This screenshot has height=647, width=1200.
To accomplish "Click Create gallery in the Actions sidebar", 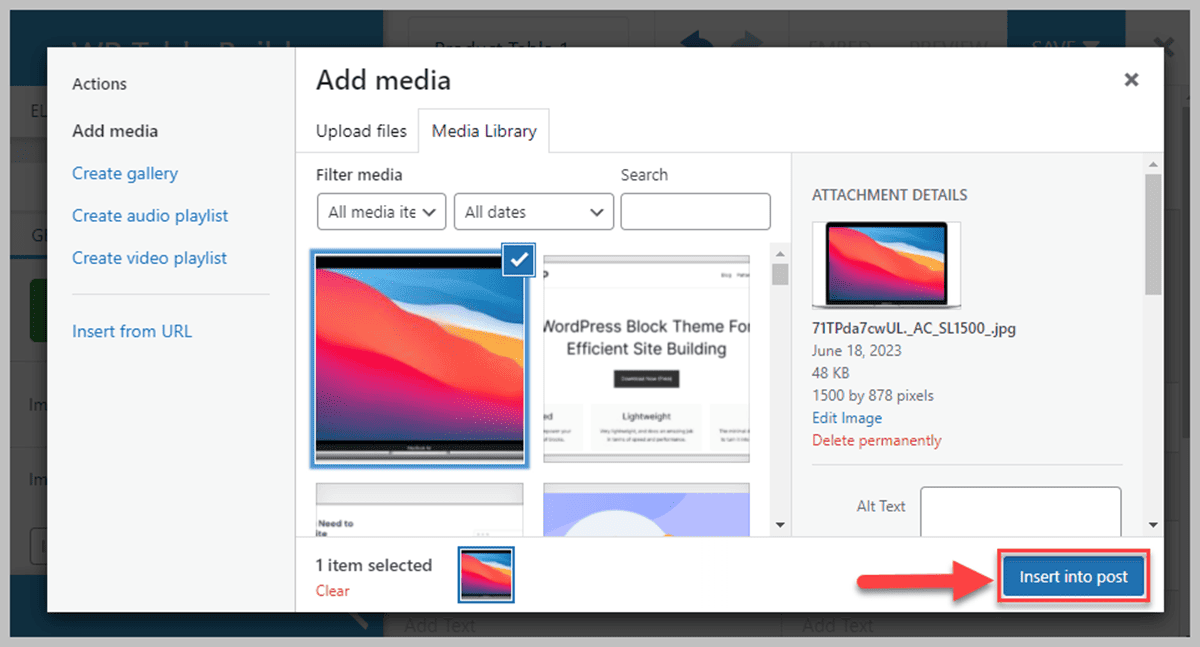I will point(124,173).
